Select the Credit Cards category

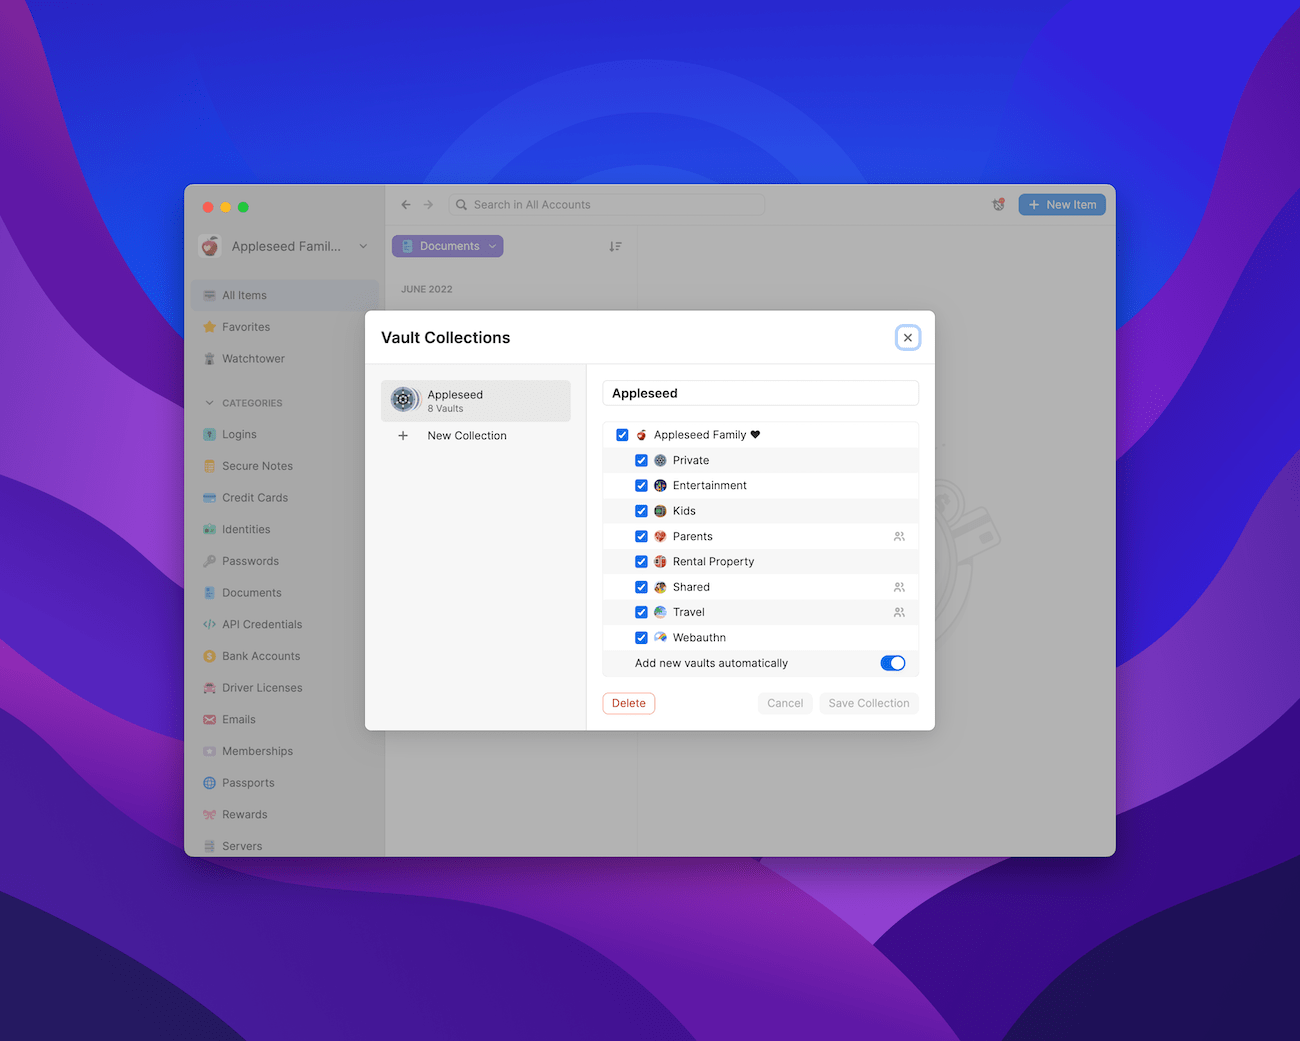point(254,497)
